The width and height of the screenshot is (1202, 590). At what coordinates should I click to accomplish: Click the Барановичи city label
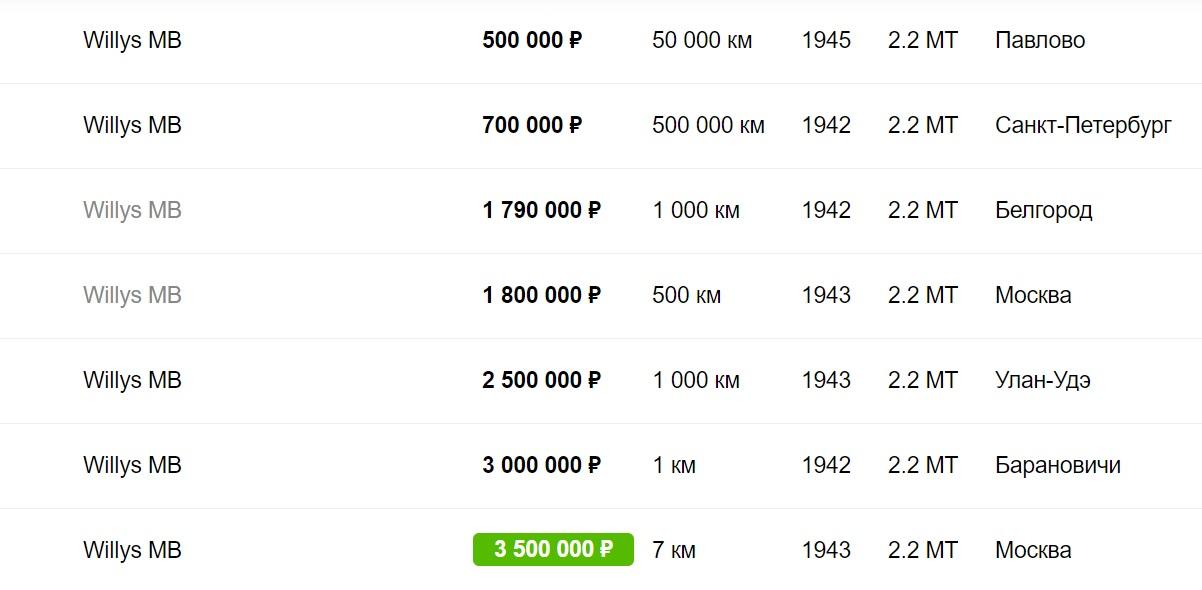(x=1057, y=466)
